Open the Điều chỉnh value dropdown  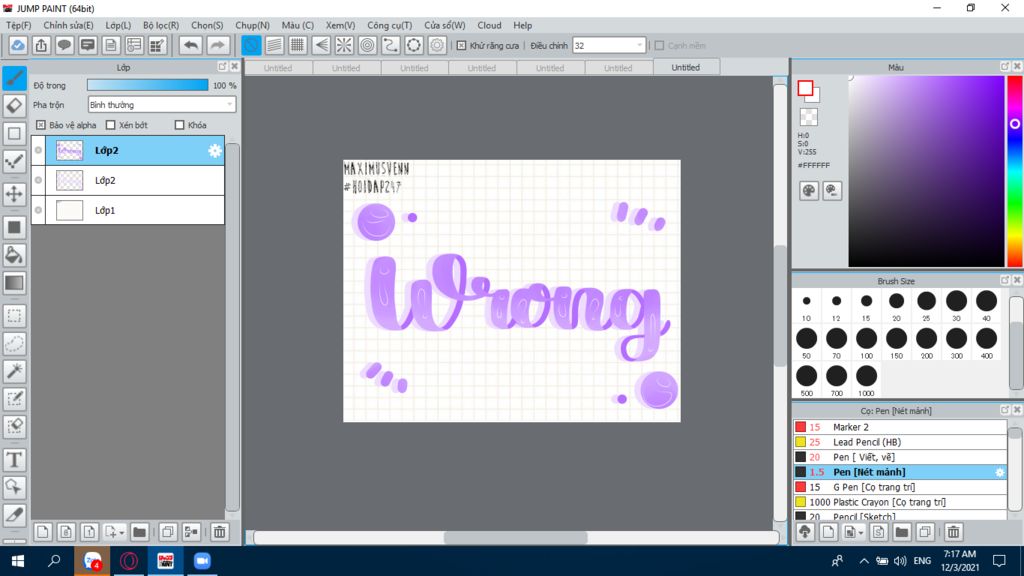tap(609, 46)
